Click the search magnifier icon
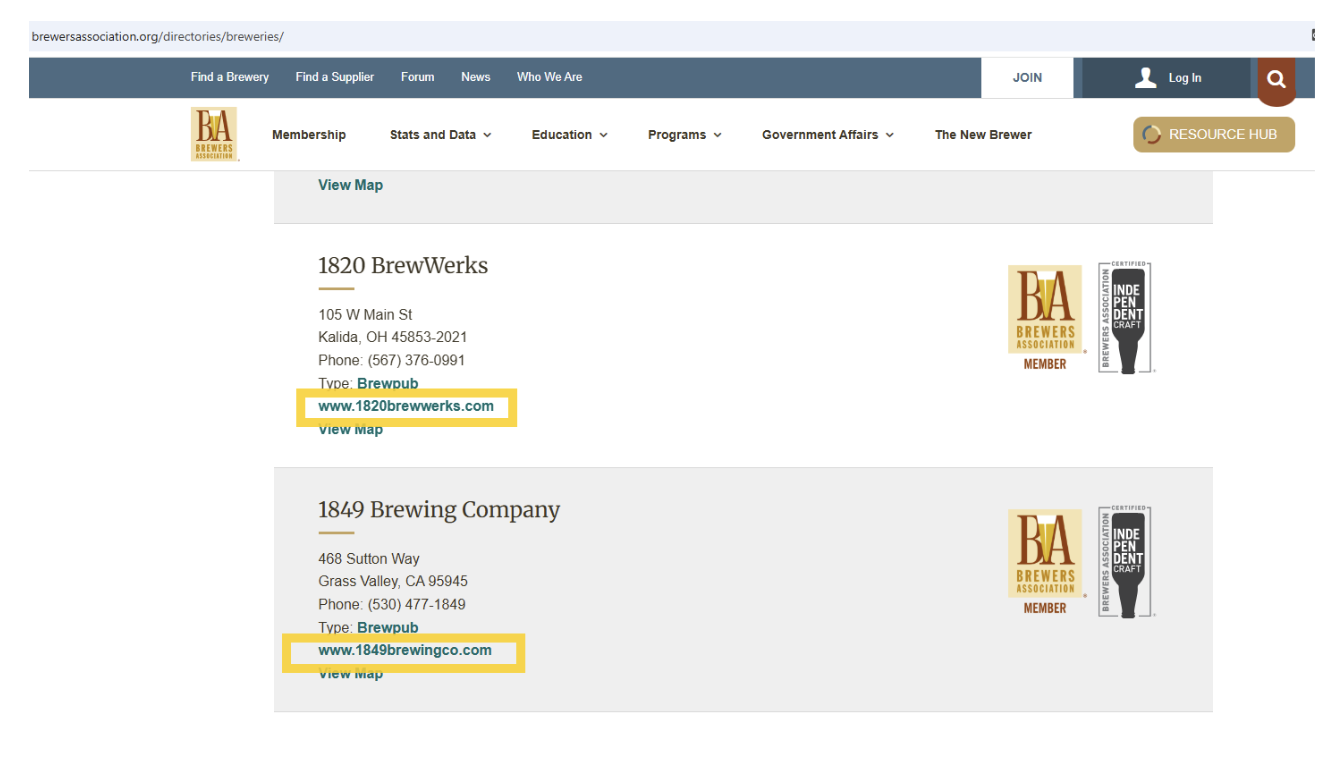Image resolution: width=1322 pixels, height=768 pixels. 1275,79
